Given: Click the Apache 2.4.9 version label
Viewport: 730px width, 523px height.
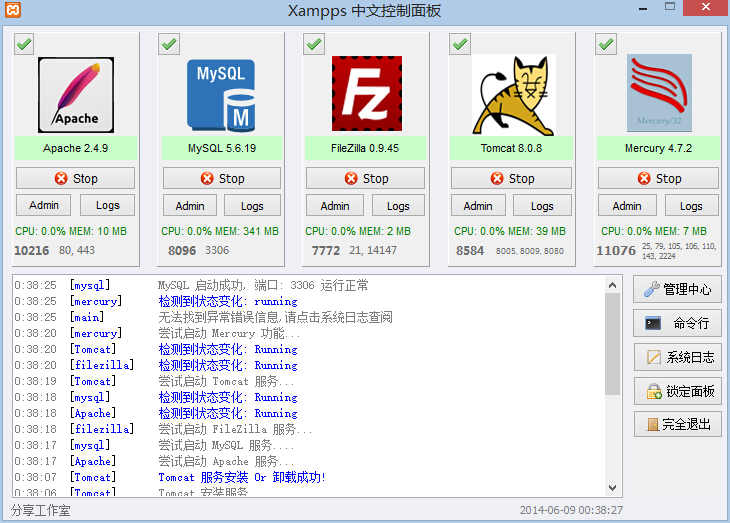Looking at the screenshot, I should pos(75,148).
